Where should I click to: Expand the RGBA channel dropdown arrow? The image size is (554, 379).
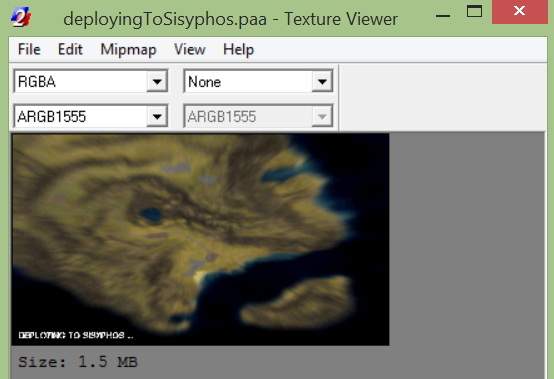click(157, 82)
